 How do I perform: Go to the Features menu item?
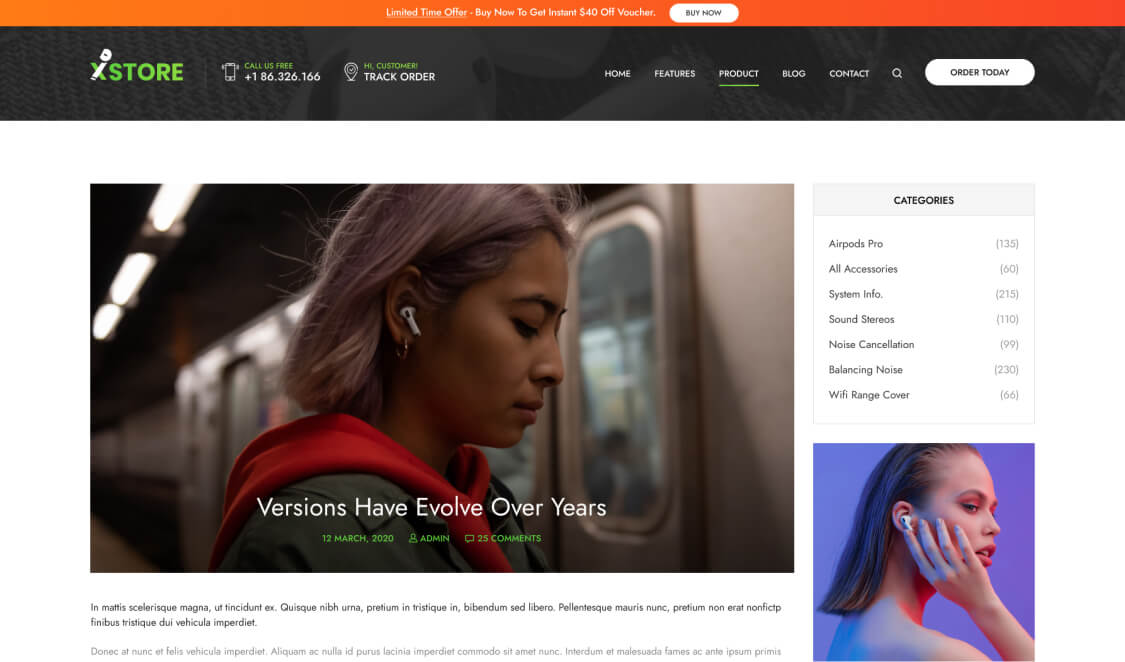674,73
